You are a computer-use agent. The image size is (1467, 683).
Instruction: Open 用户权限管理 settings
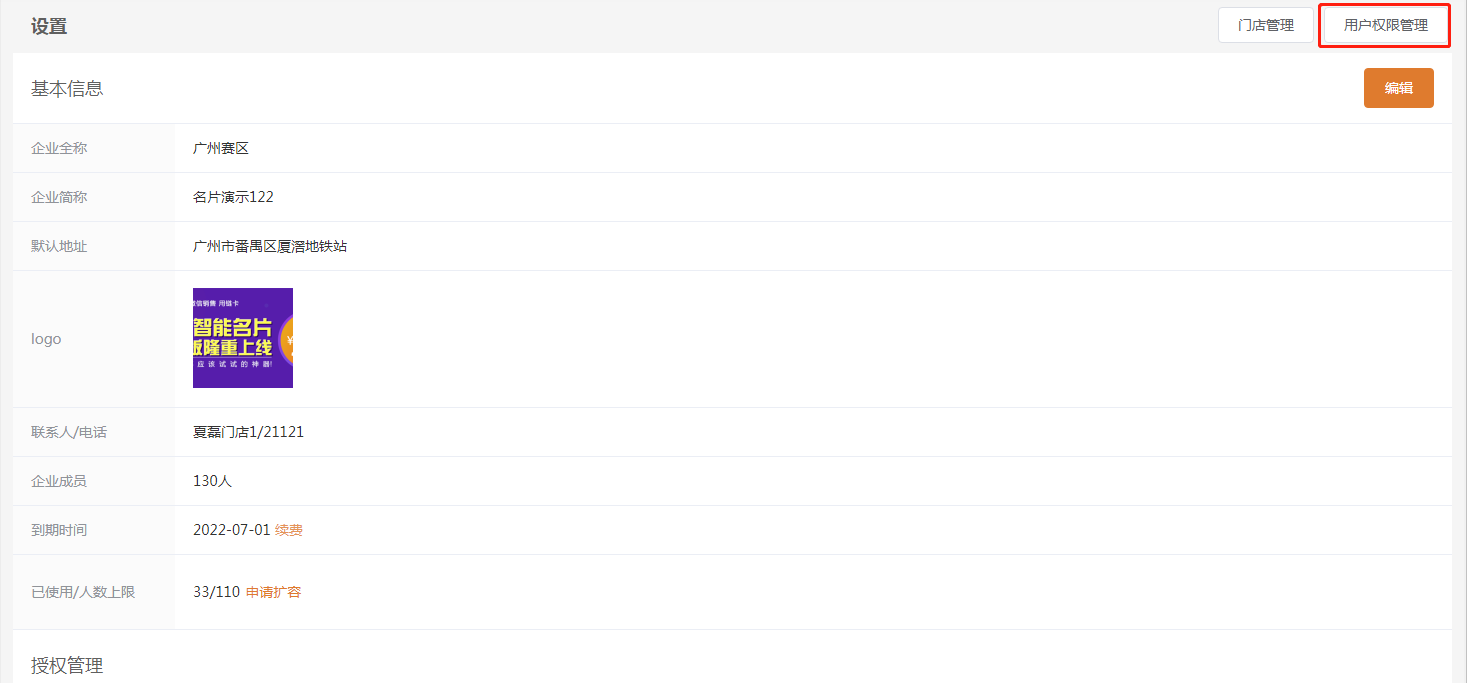click(1385, 25)
